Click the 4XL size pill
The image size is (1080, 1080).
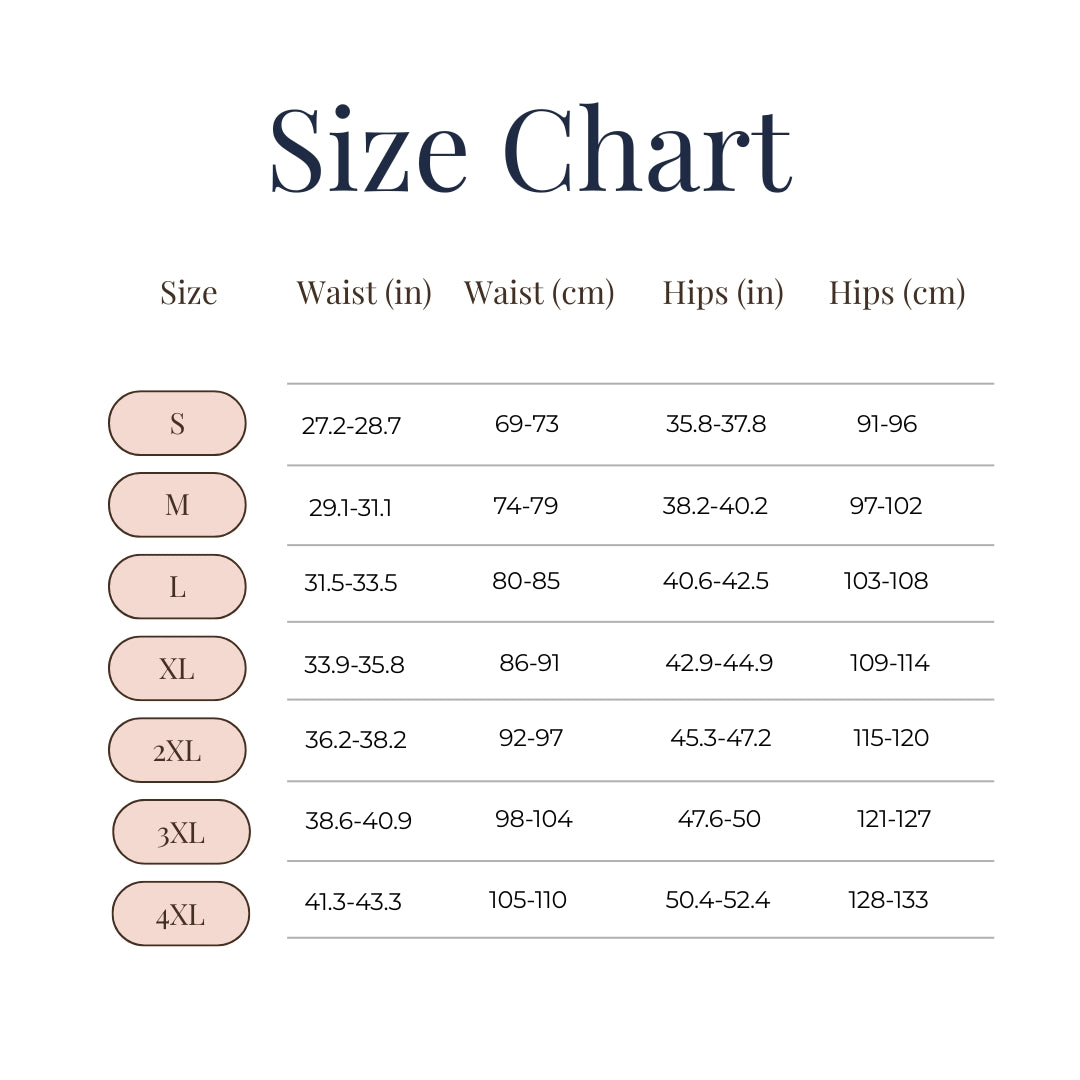pos(180,914)
